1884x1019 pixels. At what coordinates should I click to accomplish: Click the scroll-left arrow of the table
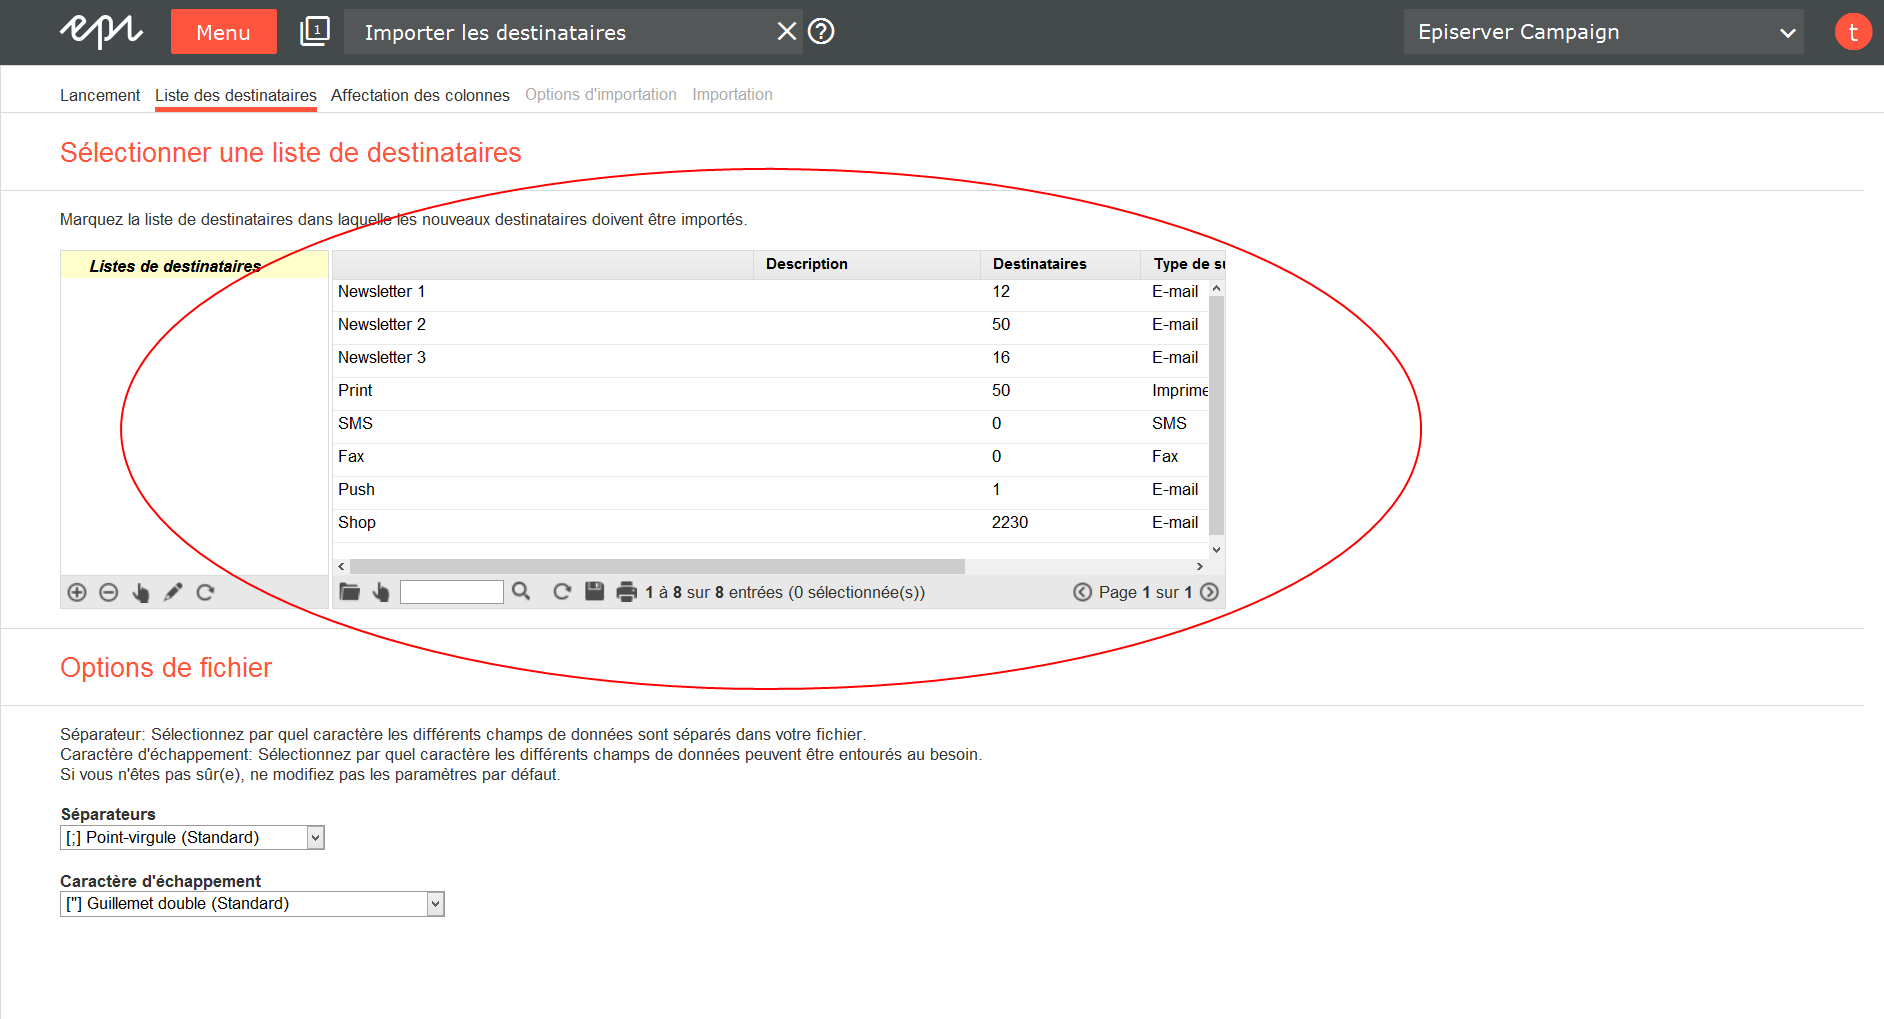coord(341,566)
